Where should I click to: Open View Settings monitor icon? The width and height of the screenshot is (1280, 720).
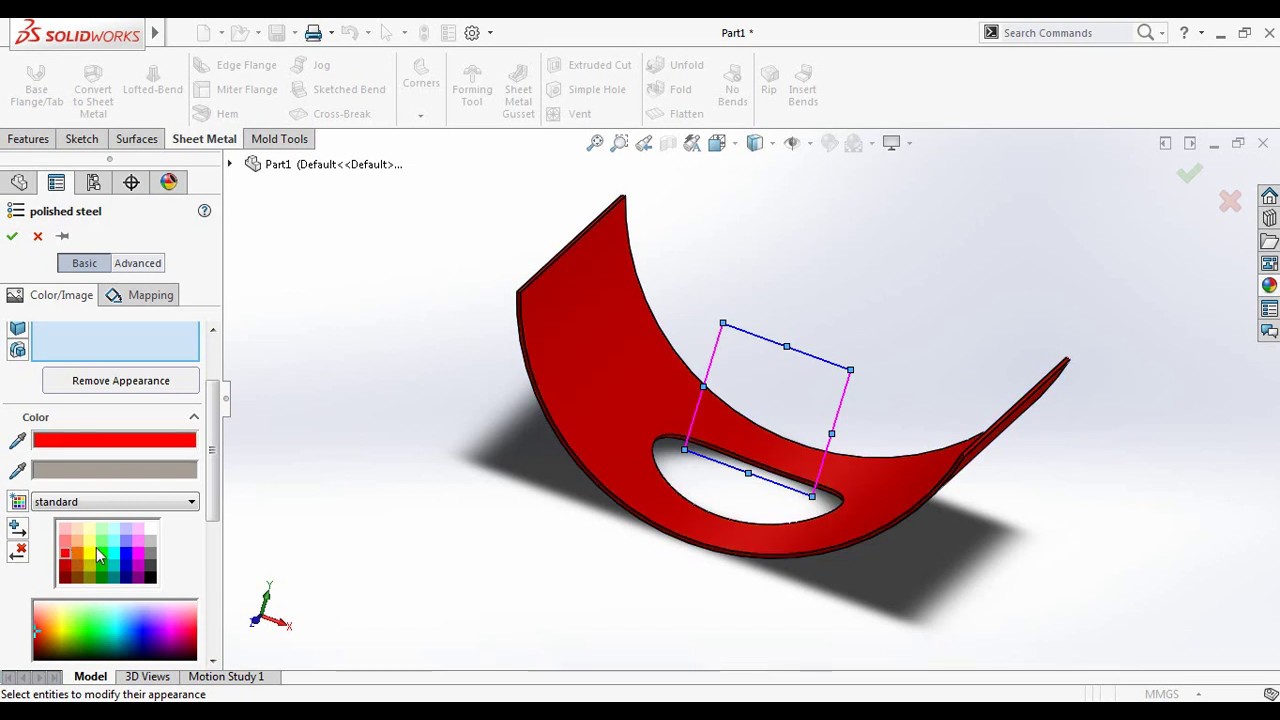(x=891, y=143)
